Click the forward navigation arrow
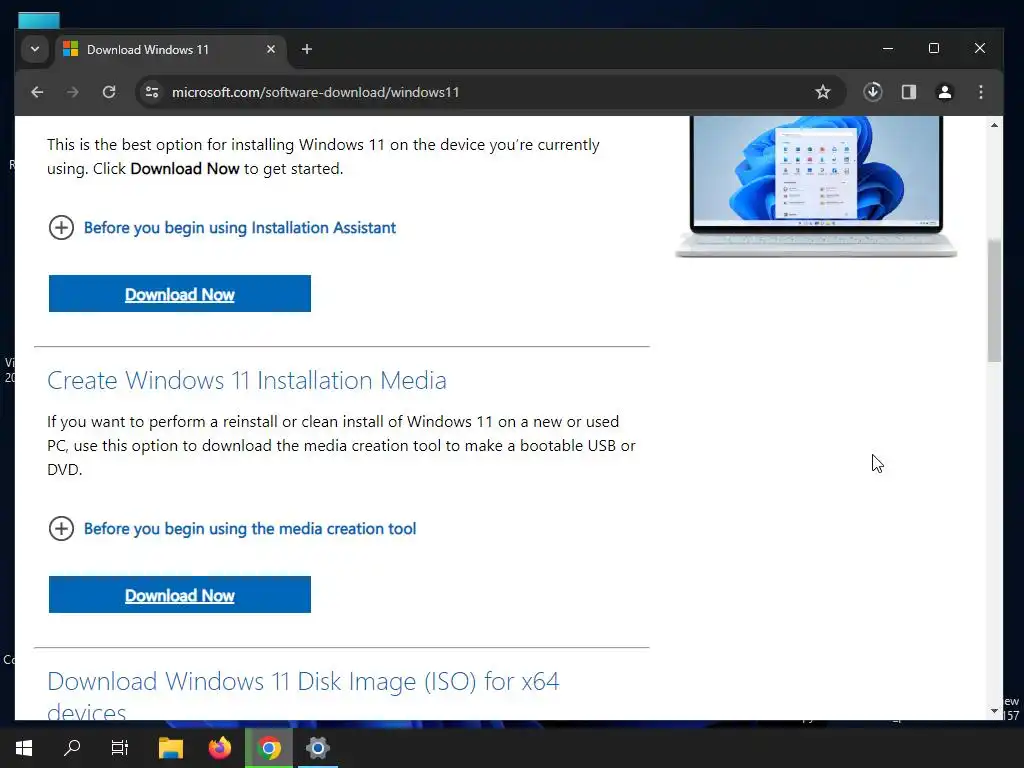Viewport: 1024px width, 768px height. click(x=72, y=92)
